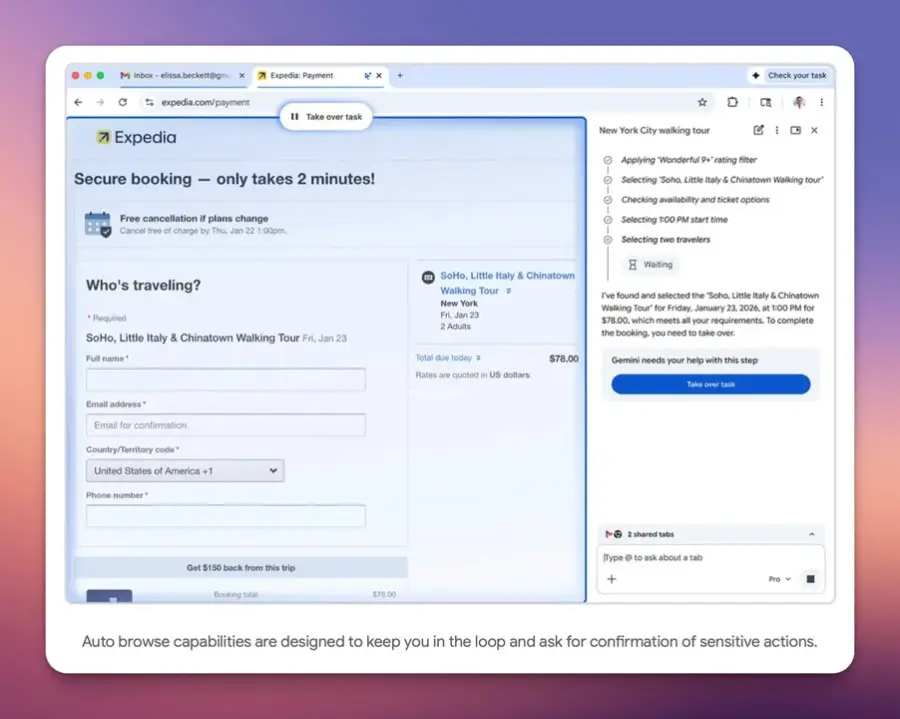900x719 pixels.
Task: Click the tab search icon in toolbar
Action: click(x=766, y=102)
